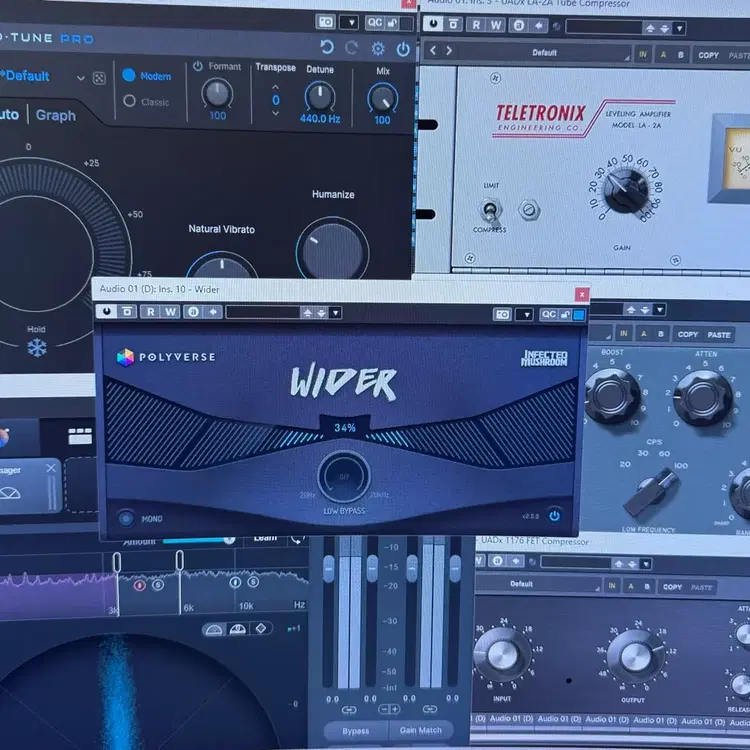
Task: Select the Classic mode radio button
Action: pyautogui.click(x=129, y=101)
